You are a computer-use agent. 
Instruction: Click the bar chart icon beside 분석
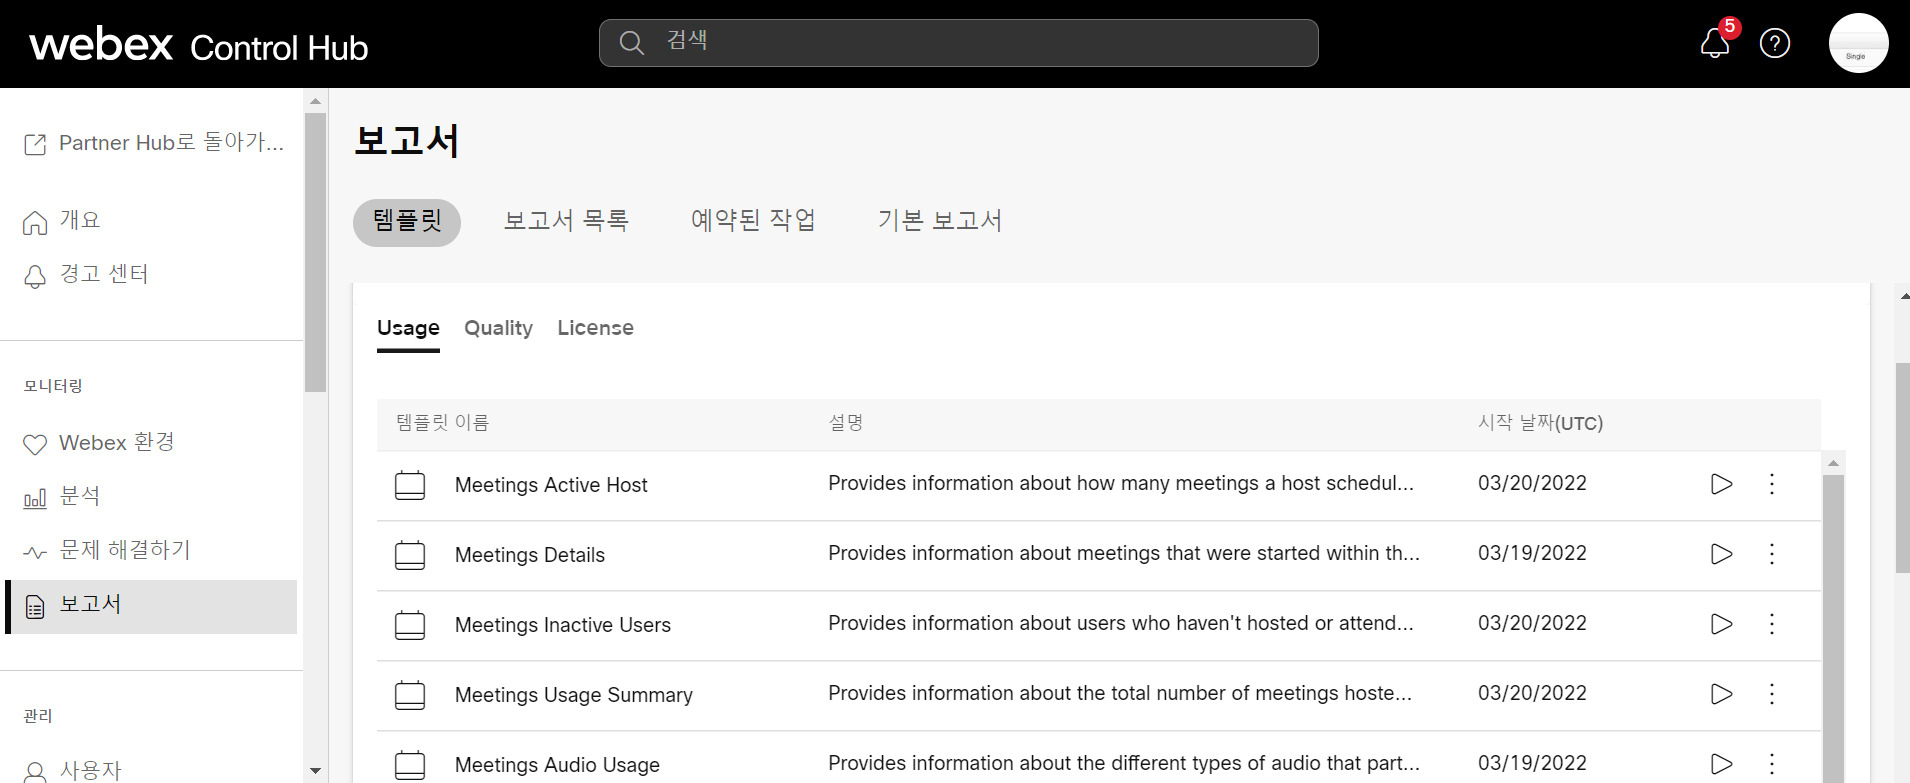(35, 498)
